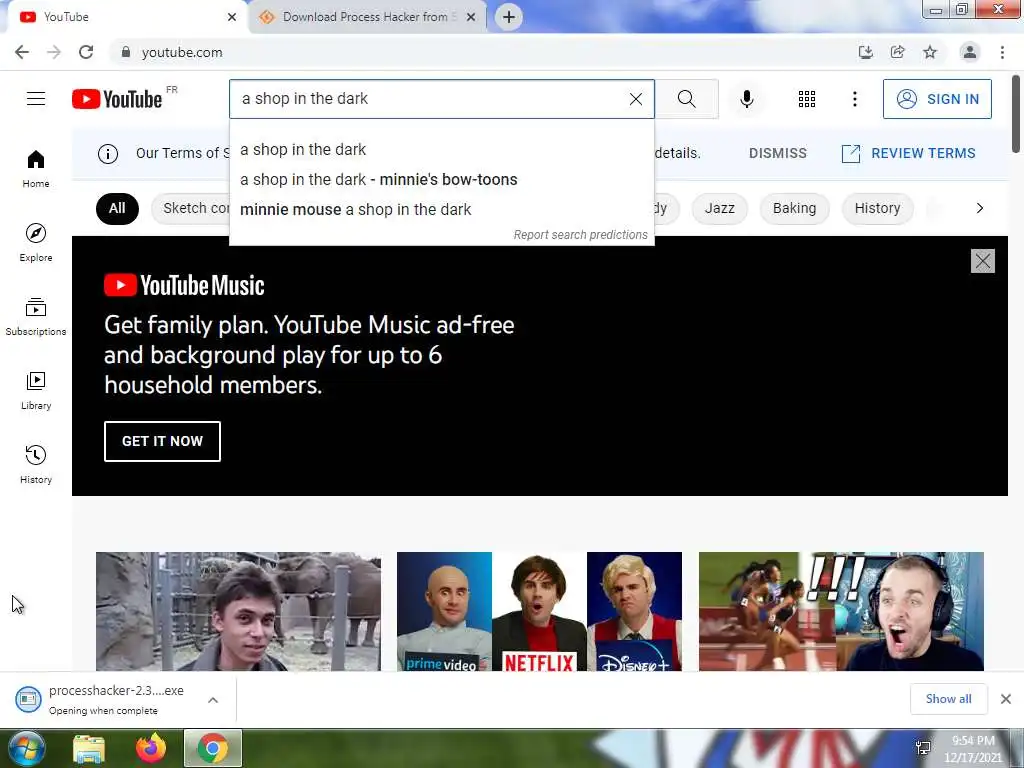Click the site lock icon
This screenshot has width=1024, height=768.
click(125, 52)
